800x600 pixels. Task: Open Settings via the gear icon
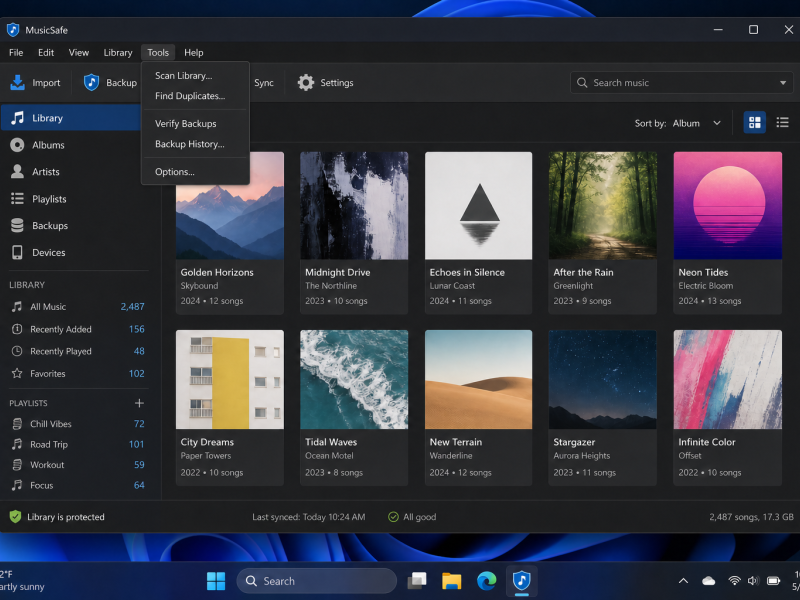[x=306, y=82]
